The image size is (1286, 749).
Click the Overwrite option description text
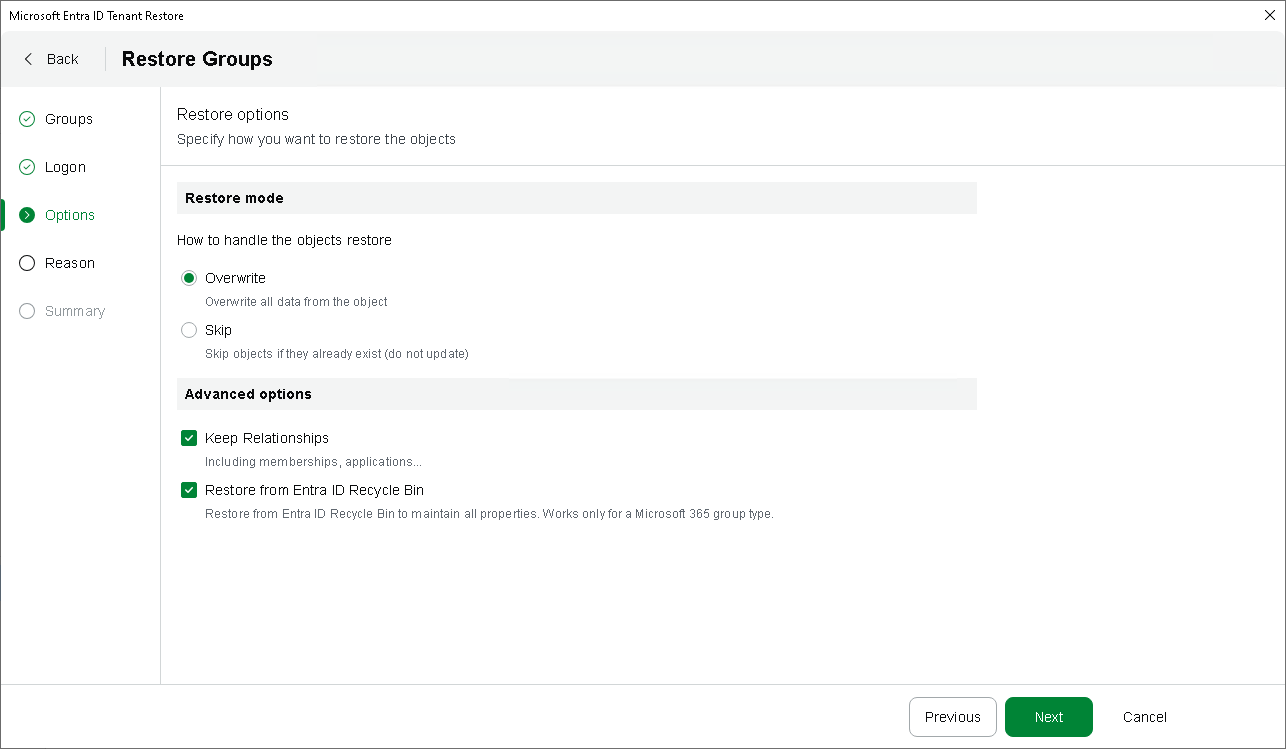[x=296, y=301]
